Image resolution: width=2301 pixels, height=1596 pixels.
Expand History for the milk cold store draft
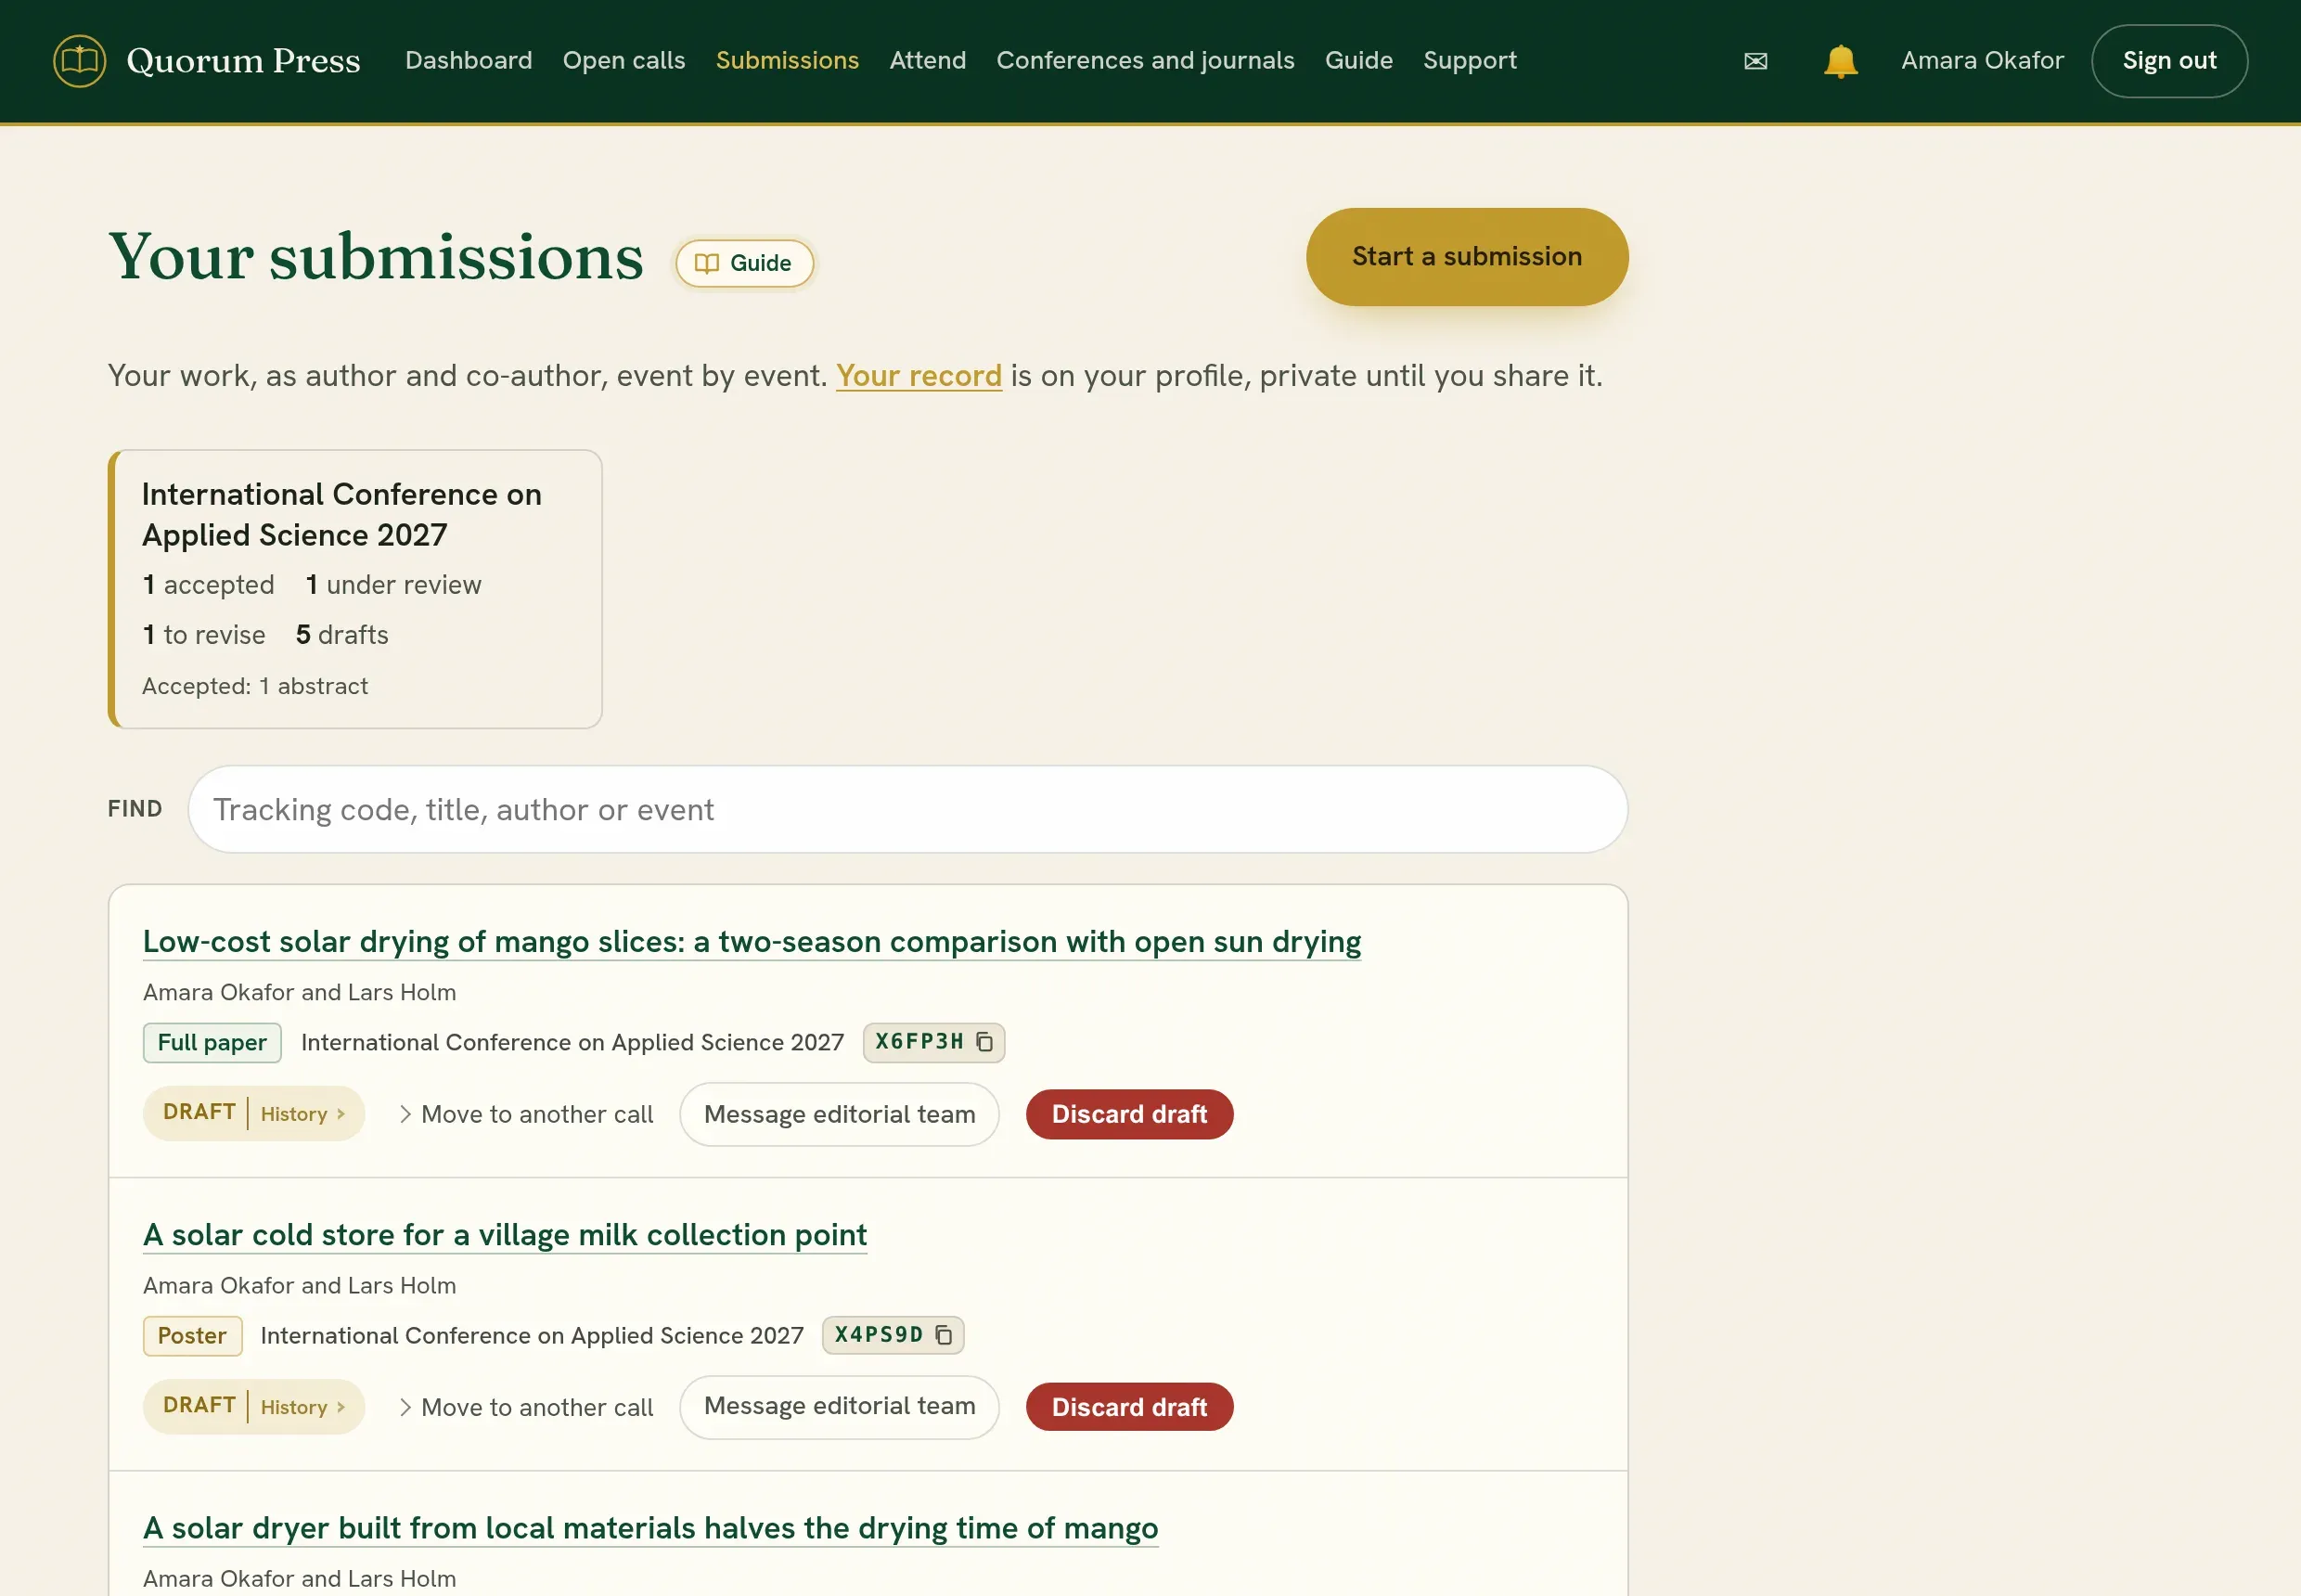[303, 1407]
